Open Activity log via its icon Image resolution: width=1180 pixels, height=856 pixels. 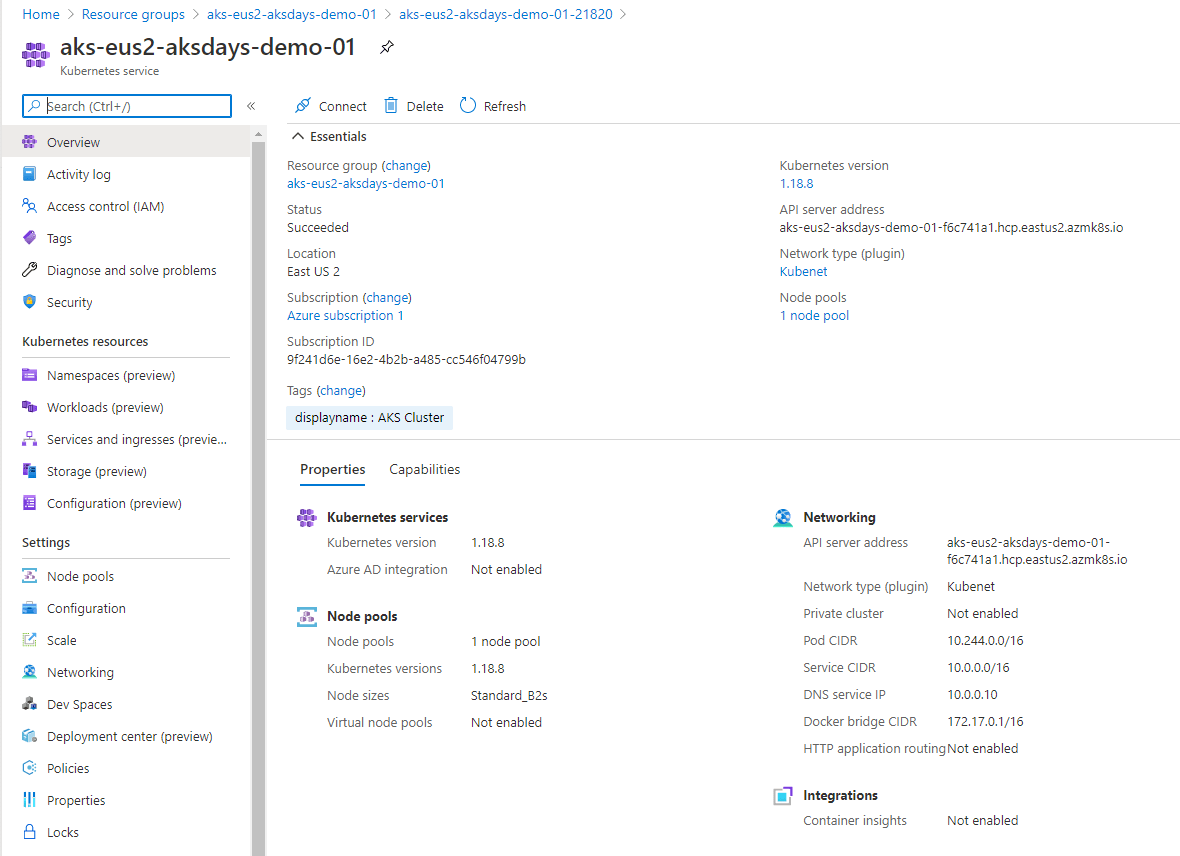click(29, 174)
